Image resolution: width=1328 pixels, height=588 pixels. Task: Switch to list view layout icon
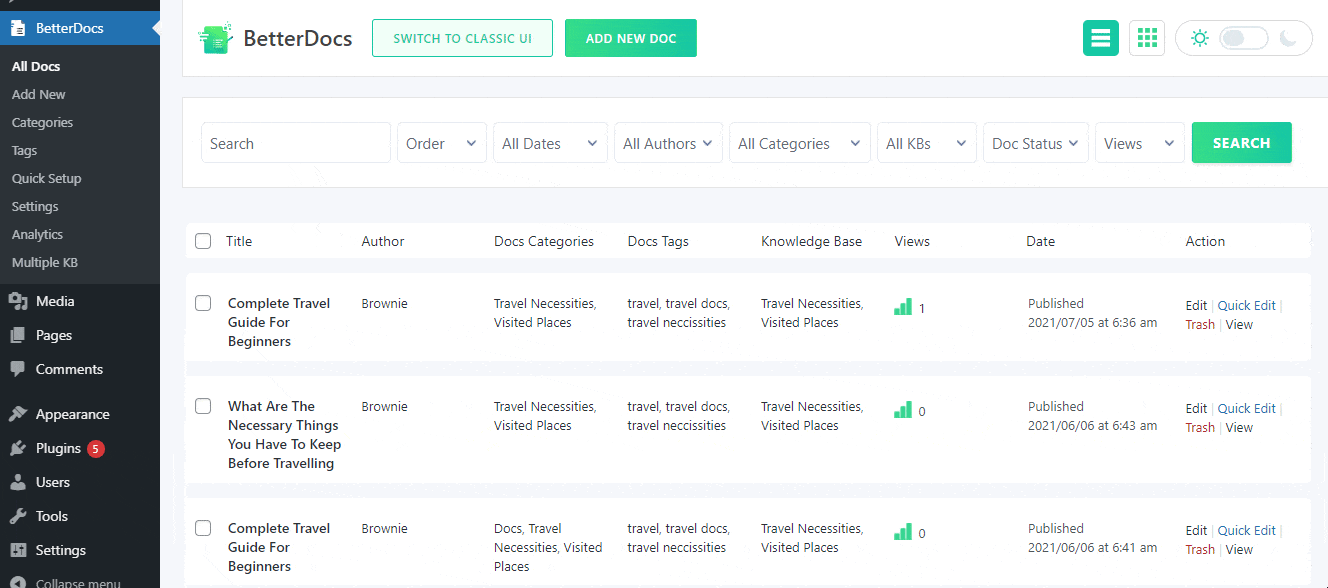point(1101,38)
